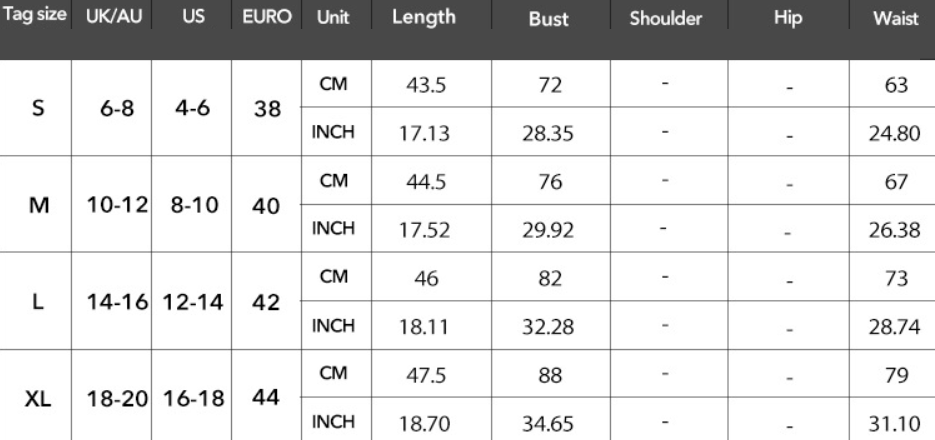Select the Shoulder column header

[665, 18]
